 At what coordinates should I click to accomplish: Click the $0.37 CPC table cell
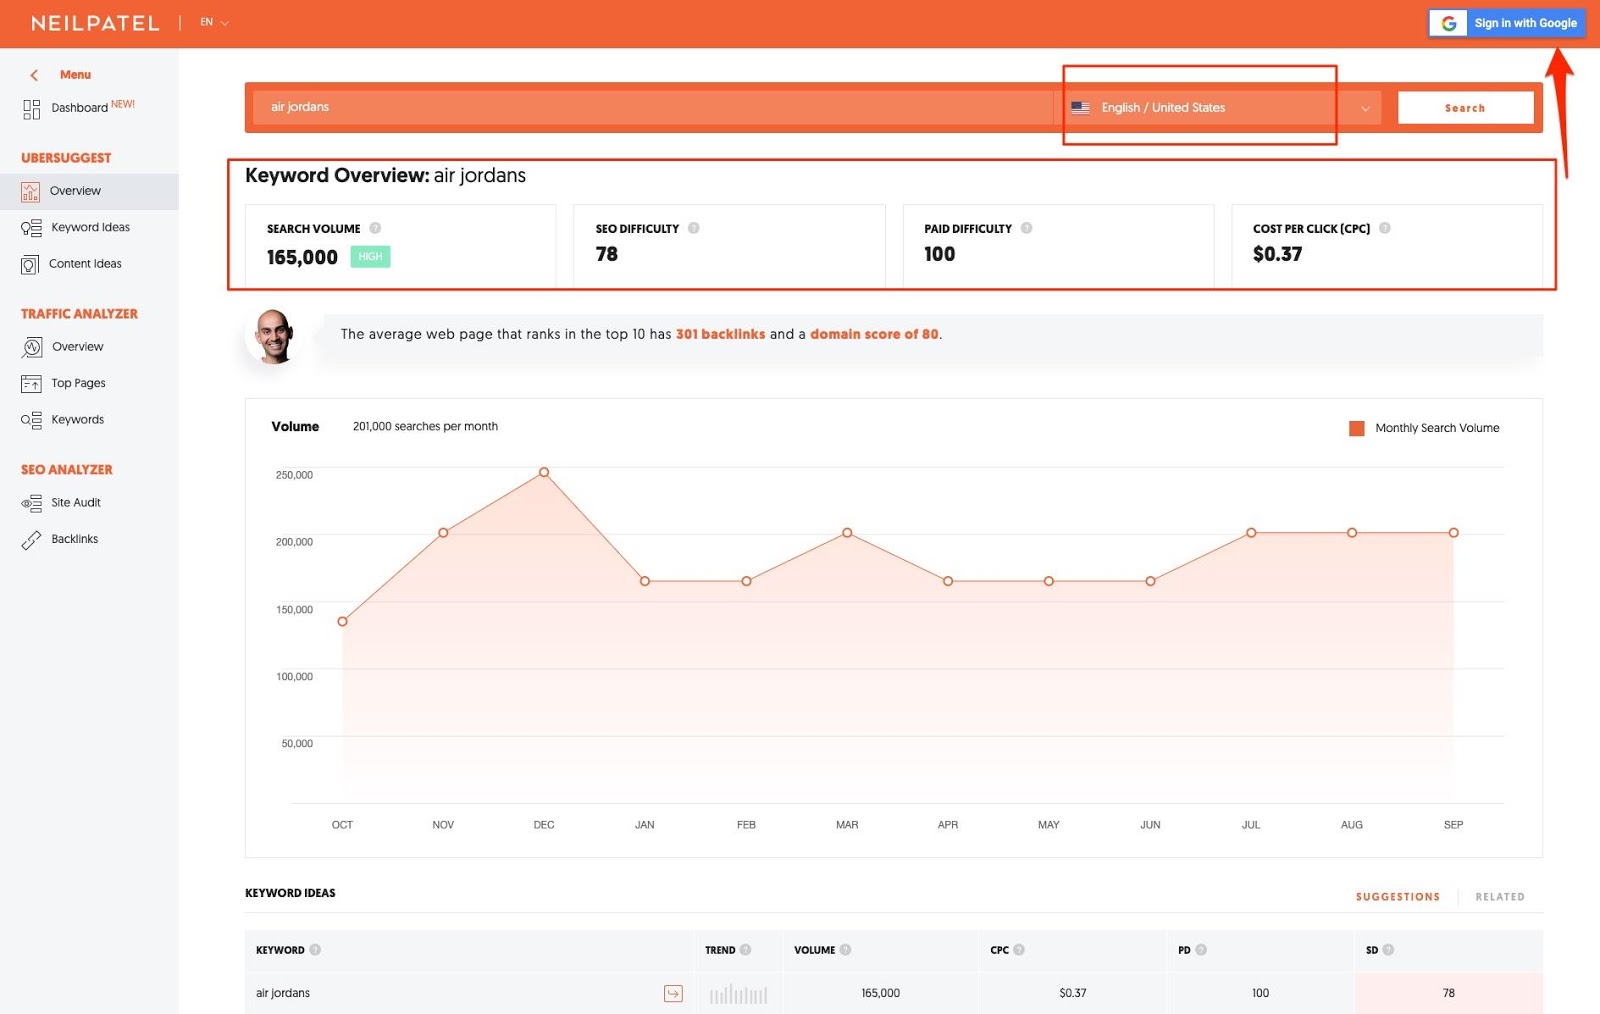click(1072, 993)
